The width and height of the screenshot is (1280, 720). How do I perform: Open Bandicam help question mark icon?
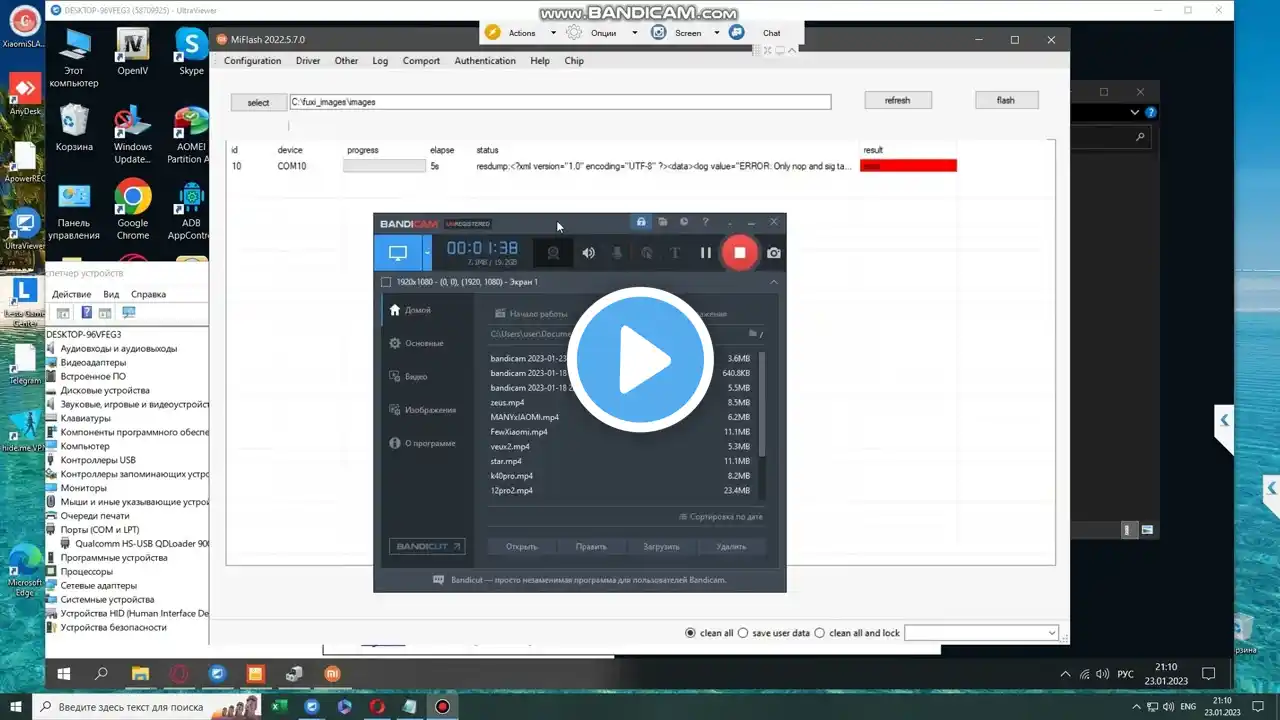click(705, 222)
